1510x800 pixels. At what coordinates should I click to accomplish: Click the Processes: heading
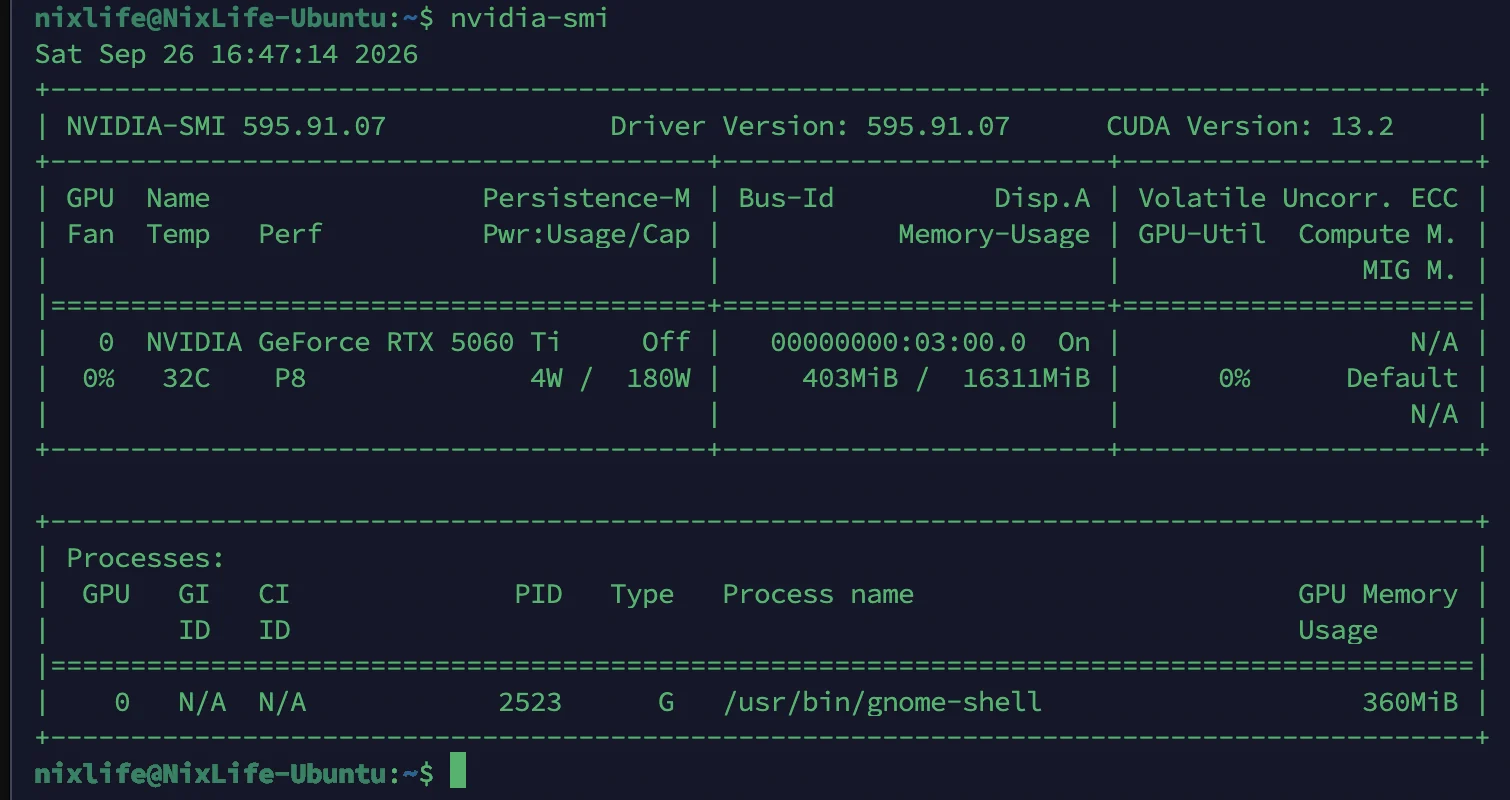click(x=146, y=558)
